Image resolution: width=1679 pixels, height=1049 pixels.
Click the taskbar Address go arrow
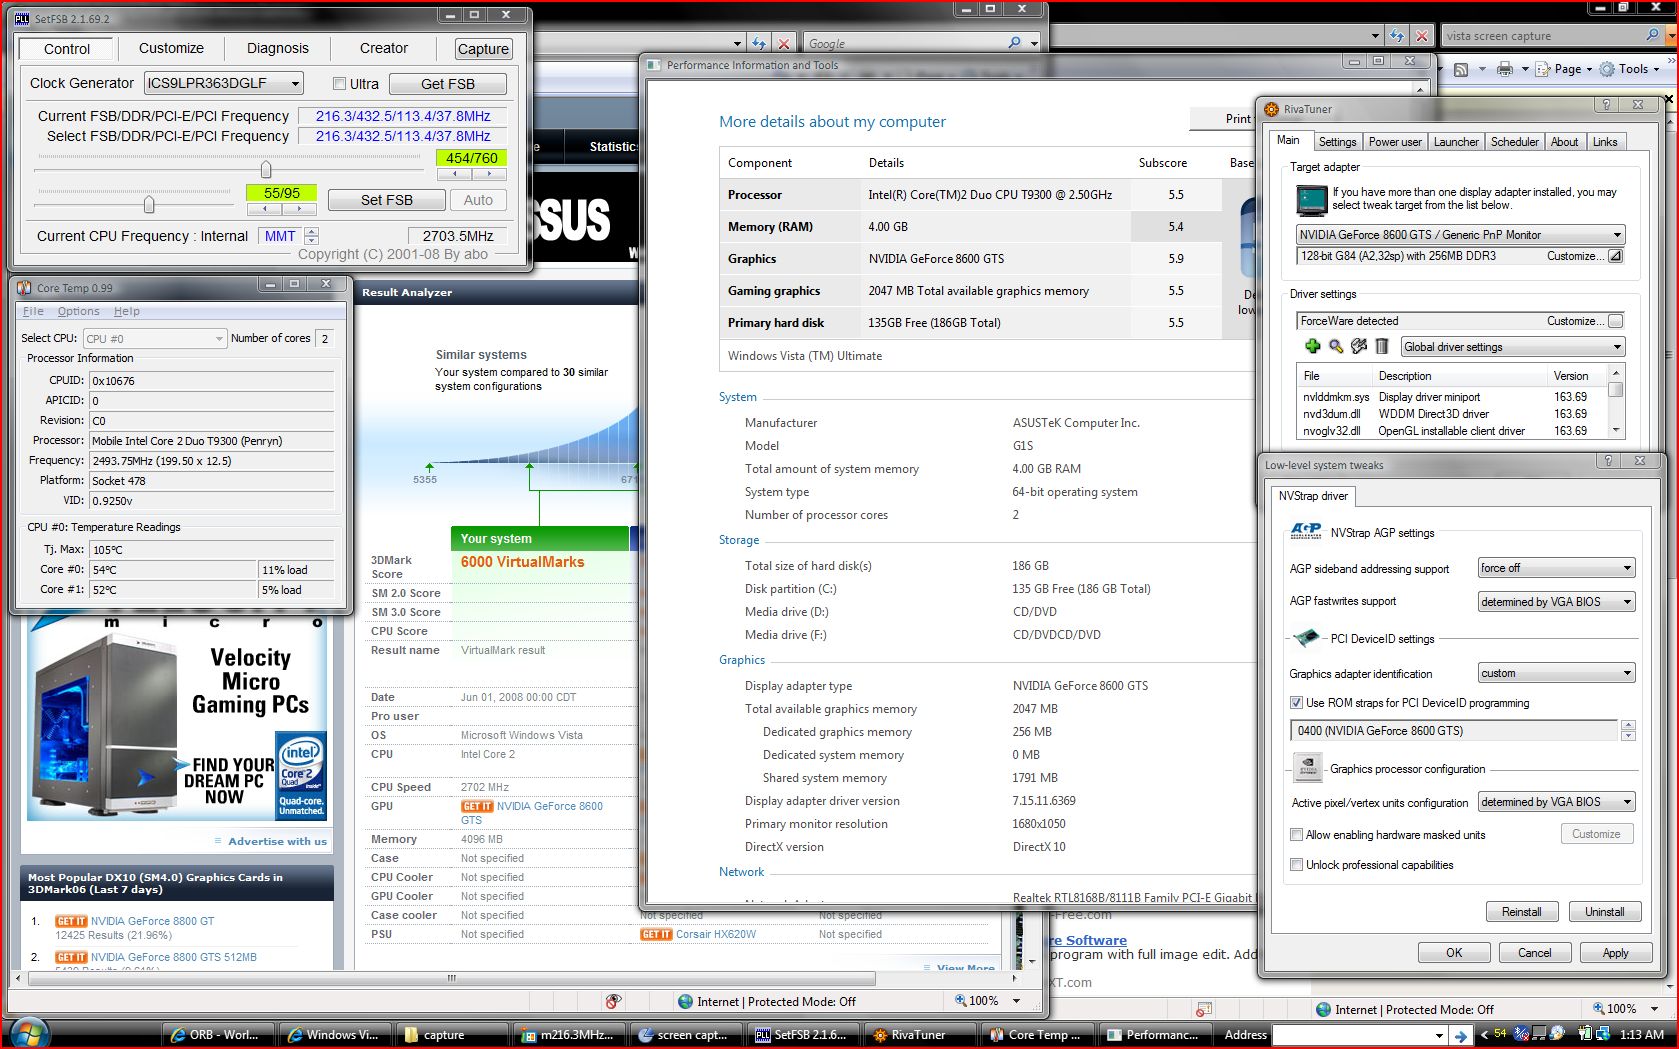coord(1461,1035)
